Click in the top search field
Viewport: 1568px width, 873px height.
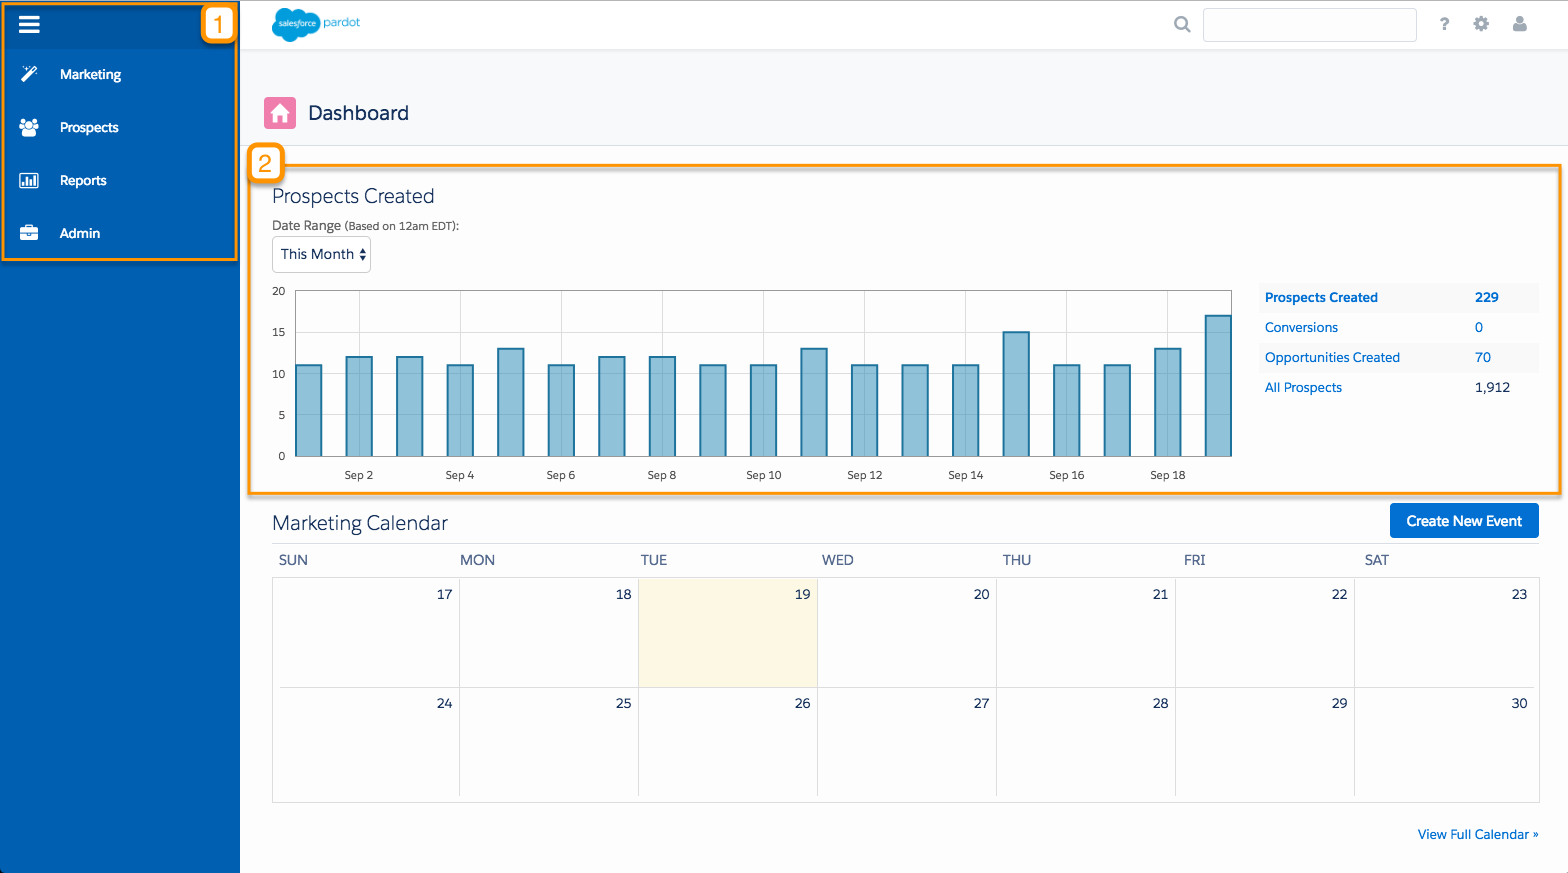pos(1310,25)
